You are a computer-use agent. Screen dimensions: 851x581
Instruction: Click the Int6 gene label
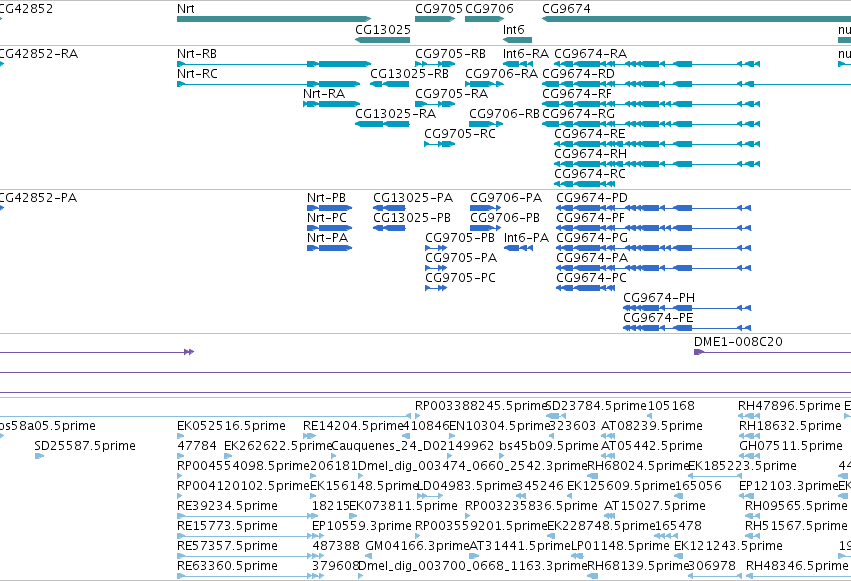coord(513,29)
